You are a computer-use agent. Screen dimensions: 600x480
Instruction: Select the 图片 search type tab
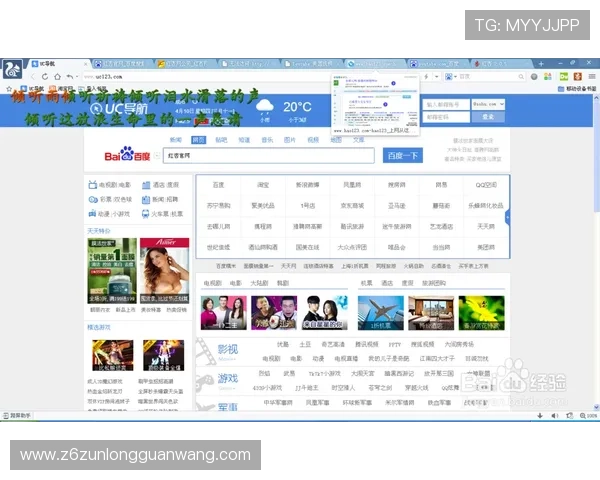290,140
